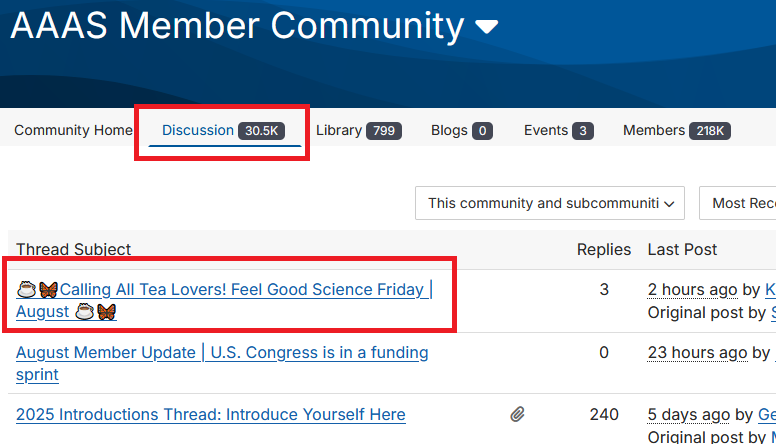This screenshot has width=776, height=444.
Task: Open the Events tab
Action: coord(546,130)
